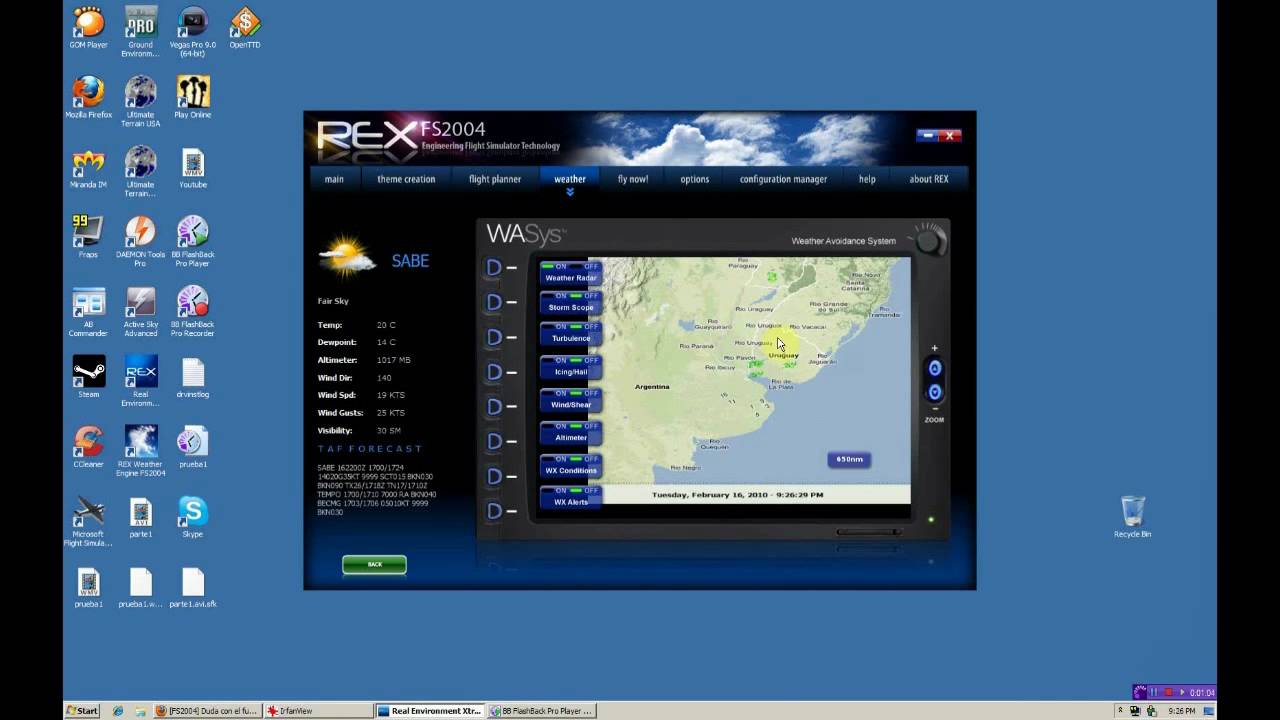Image resolution: width=1280 pixels, height=720 pixels.
Task: Turn the WASys rotary knob
Action: coord(929,240)
